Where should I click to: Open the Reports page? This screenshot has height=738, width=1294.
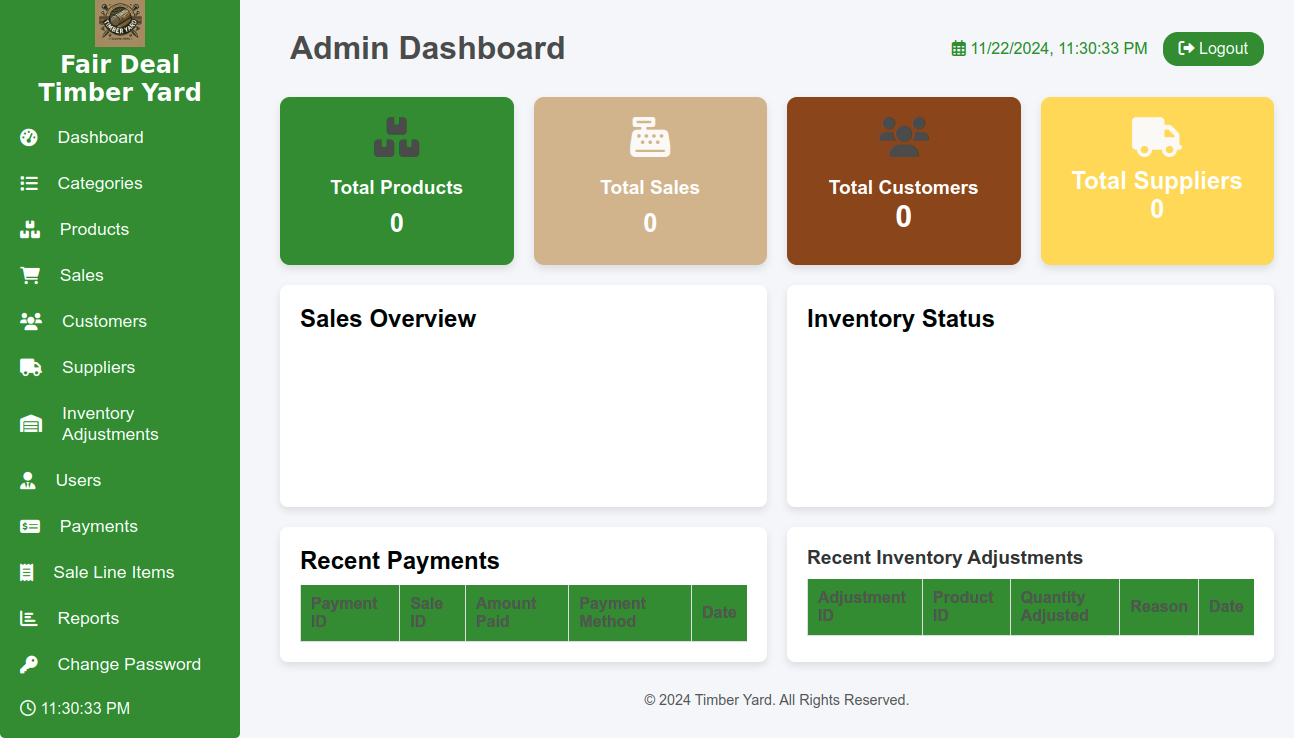tap(88, 618)
